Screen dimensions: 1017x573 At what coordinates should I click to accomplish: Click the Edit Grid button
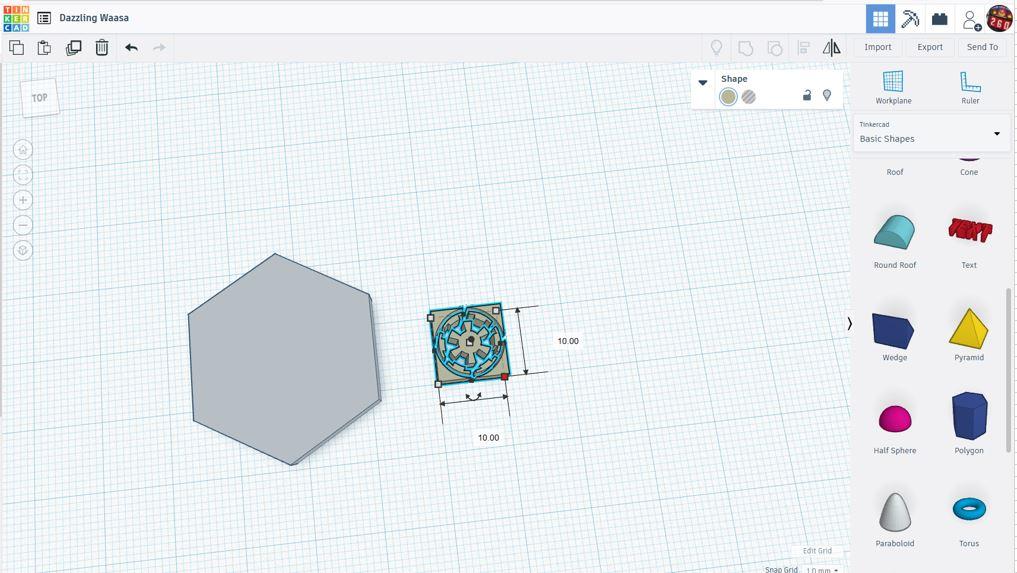(817, 551)
